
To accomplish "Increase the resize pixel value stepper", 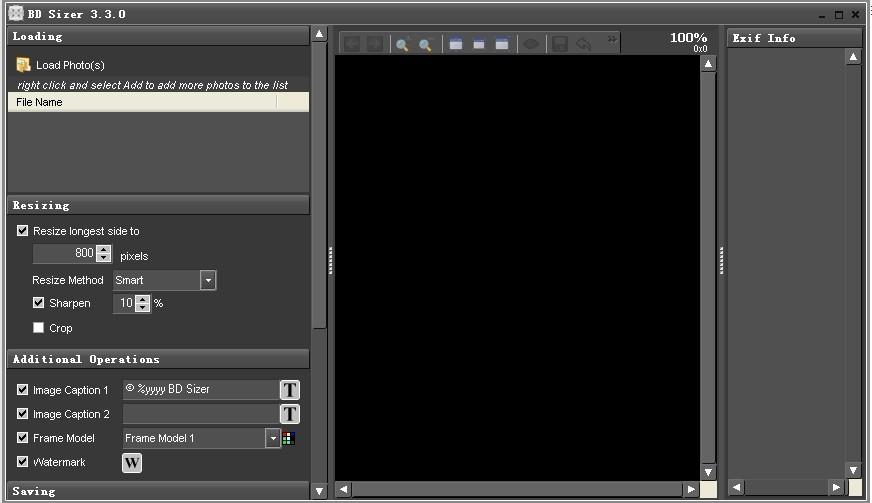I will tap(104, 250).
